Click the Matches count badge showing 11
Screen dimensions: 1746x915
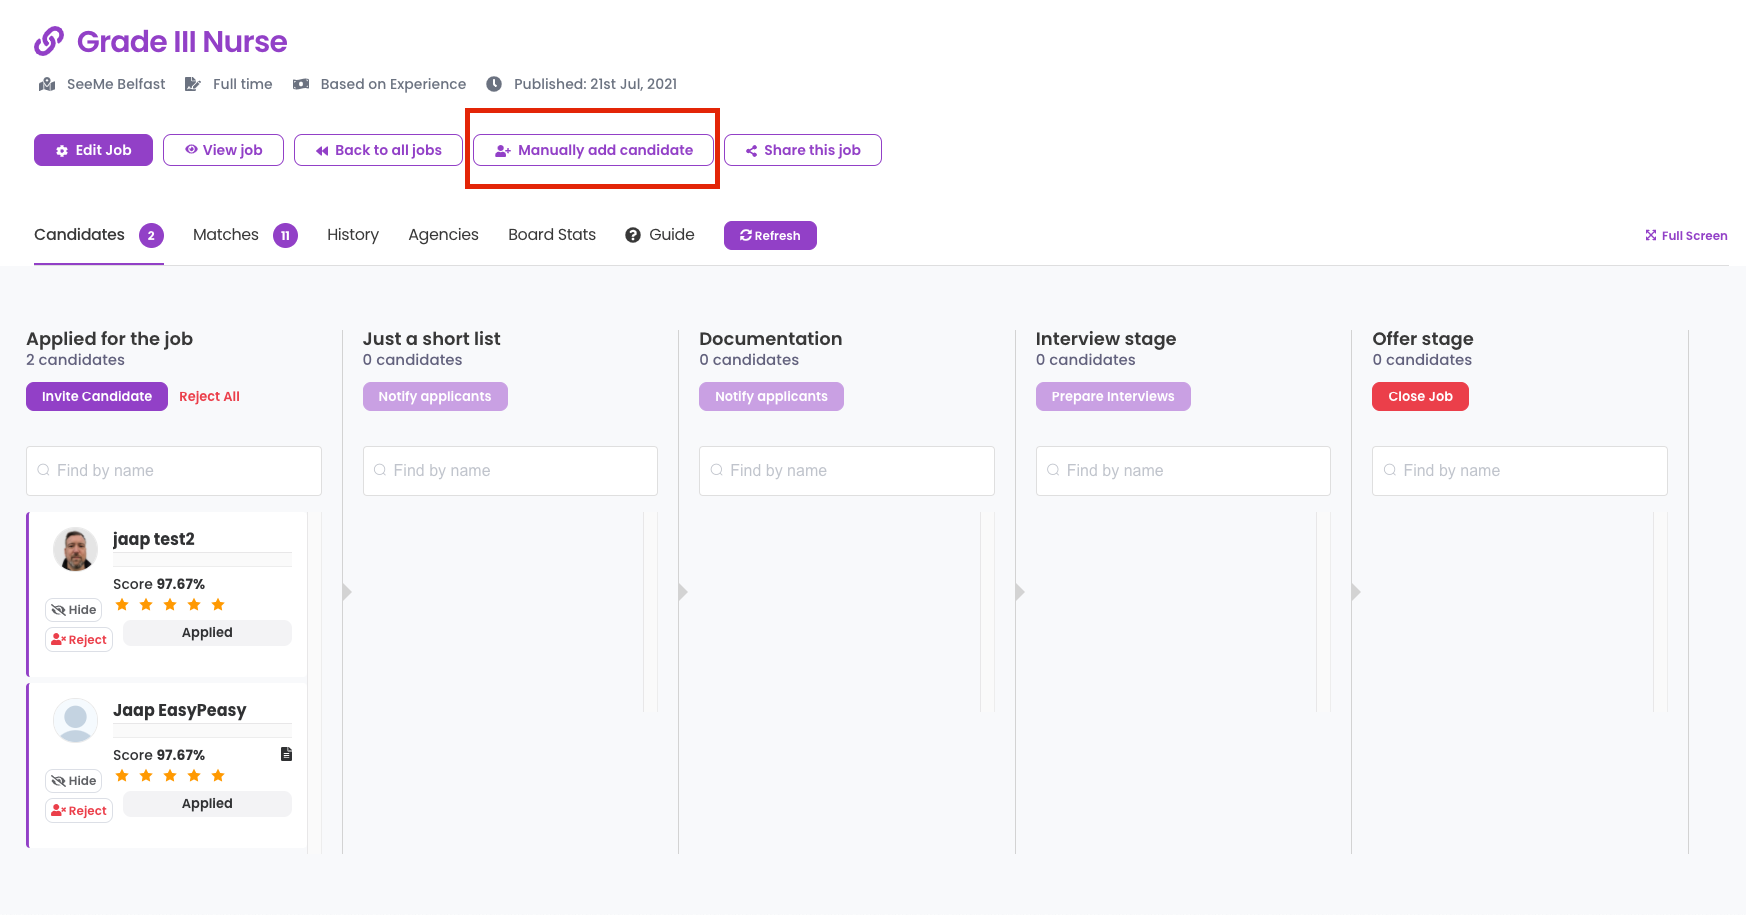click(285, 235)
